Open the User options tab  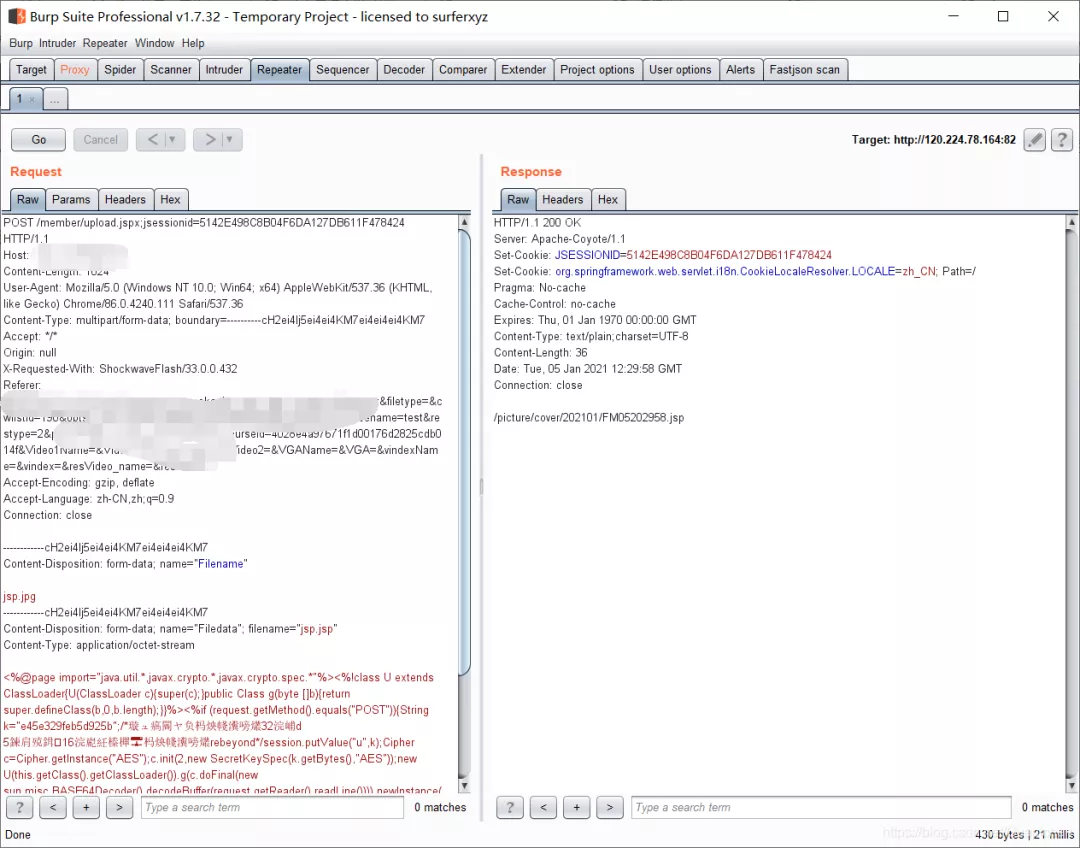pyautogui.click(x=680, y=70)
